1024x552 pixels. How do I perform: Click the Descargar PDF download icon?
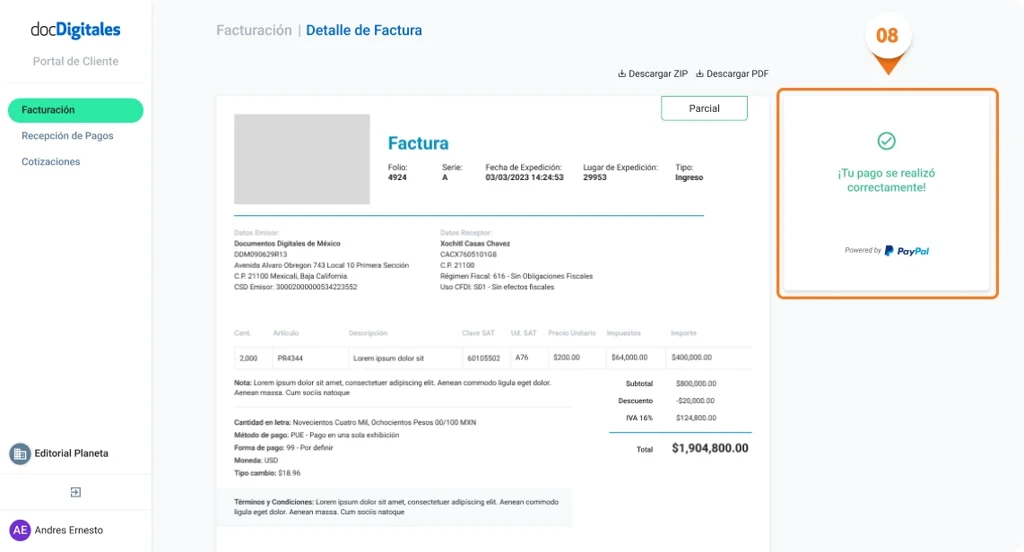(x=699, y=74)
